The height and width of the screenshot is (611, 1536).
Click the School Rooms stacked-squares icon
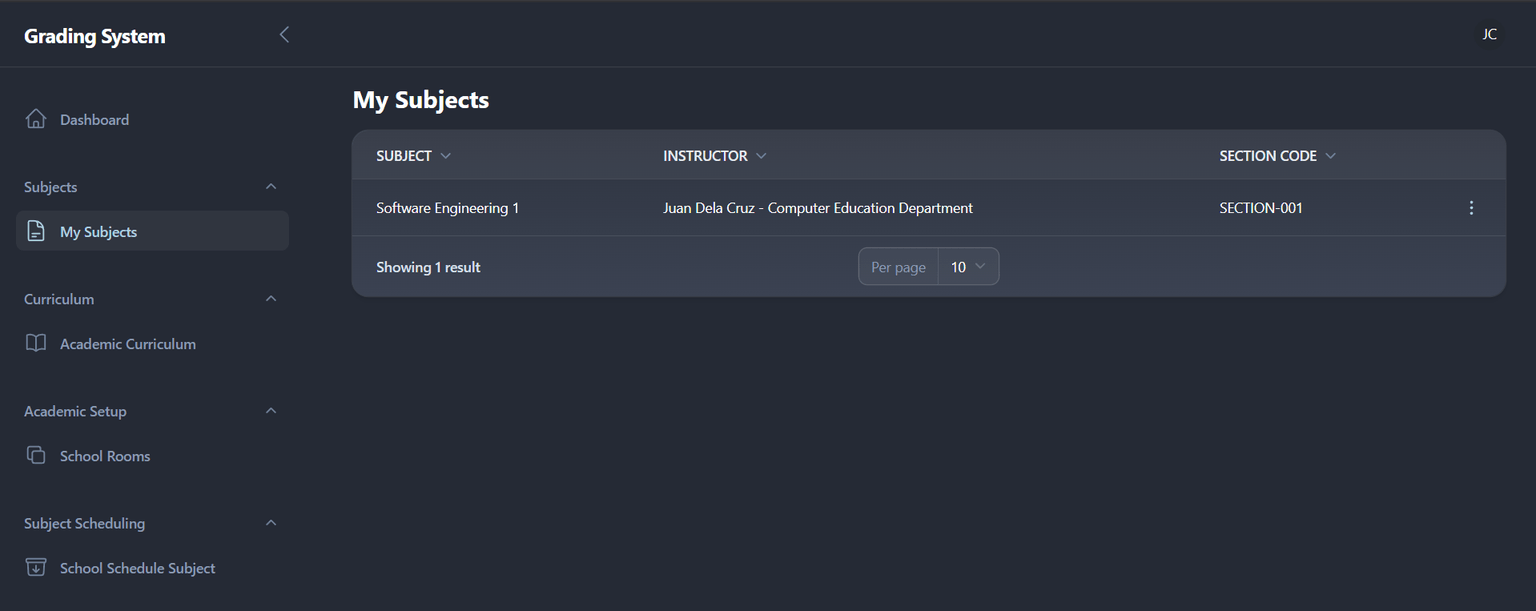point(36,455)
